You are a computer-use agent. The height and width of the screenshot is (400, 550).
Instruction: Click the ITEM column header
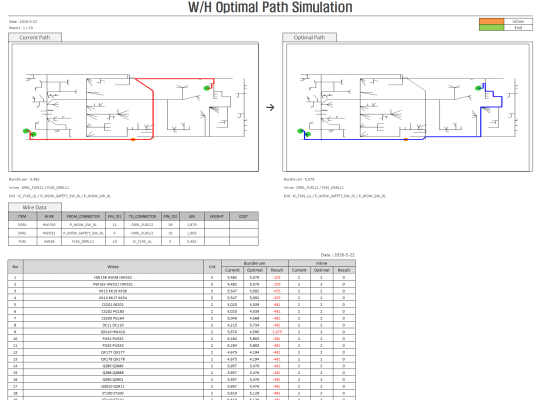pyautogui.click(x=22, y=216)
